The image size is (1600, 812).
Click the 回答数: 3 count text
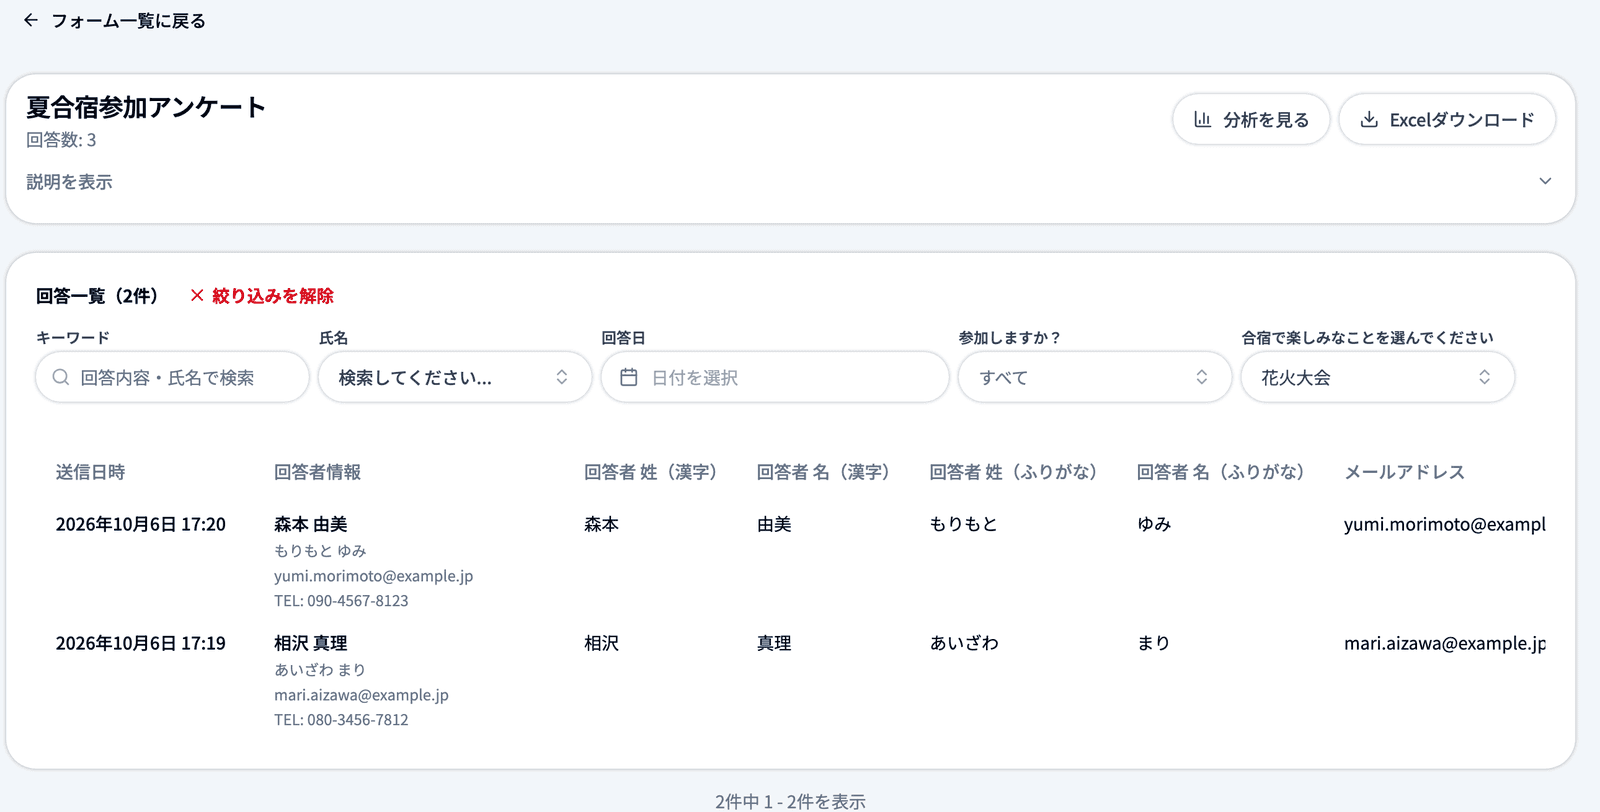pyautogui.click(x=61, y=140)
